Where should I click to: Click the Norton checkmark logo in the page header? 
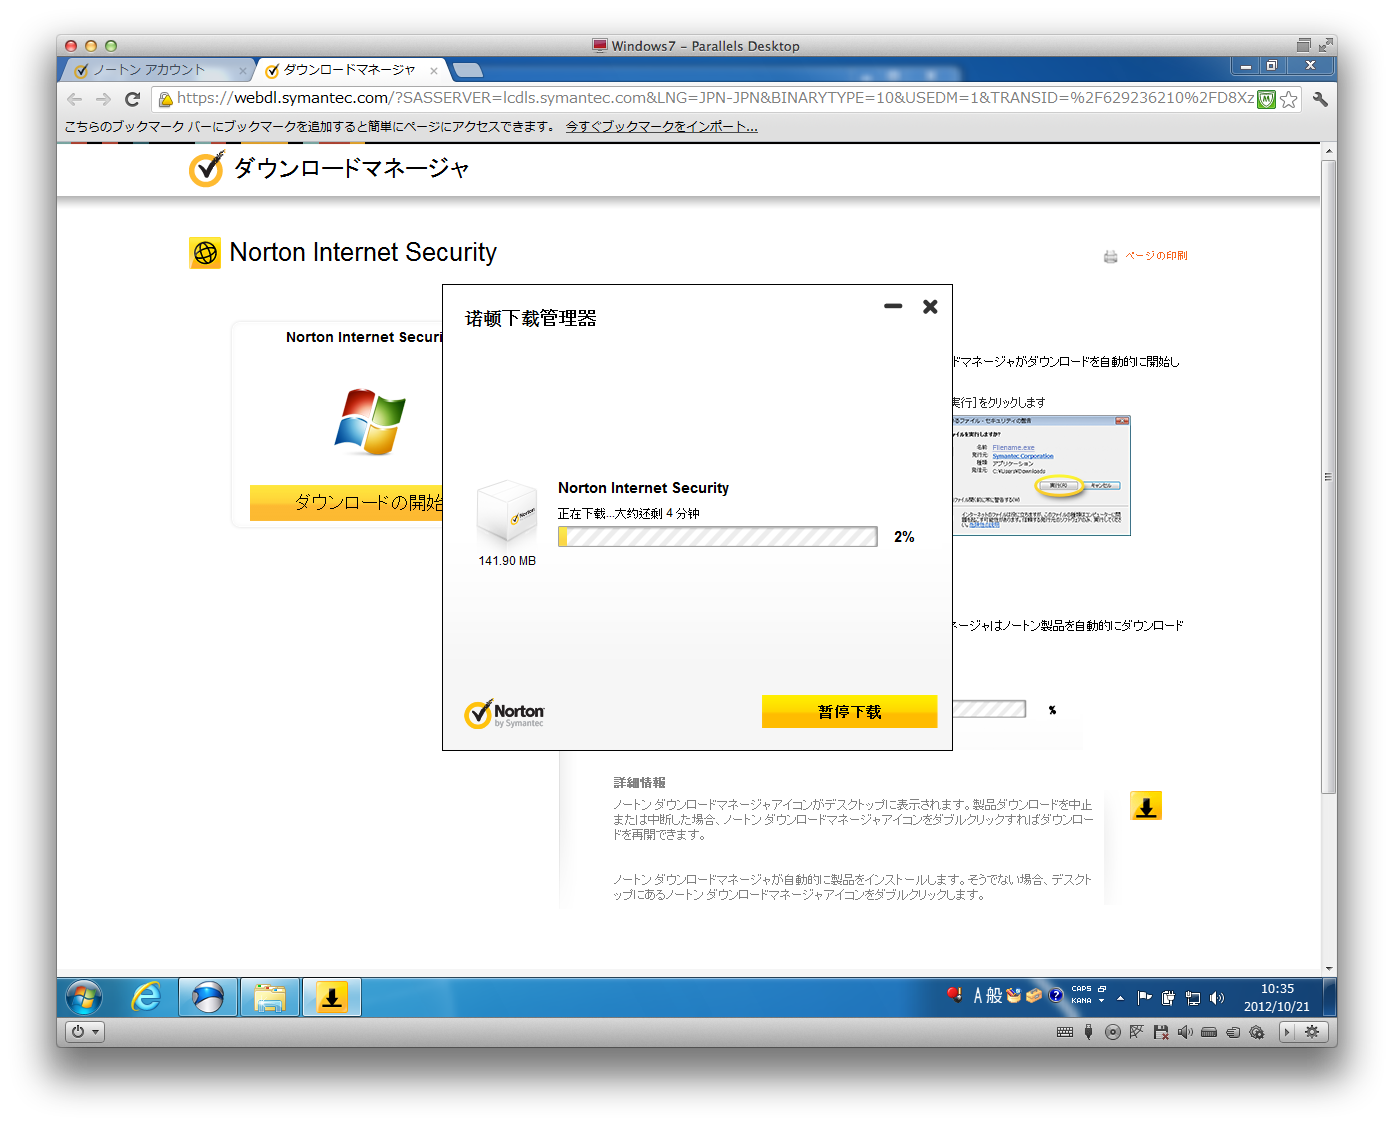pyautogui.click(x=206, y=169)
